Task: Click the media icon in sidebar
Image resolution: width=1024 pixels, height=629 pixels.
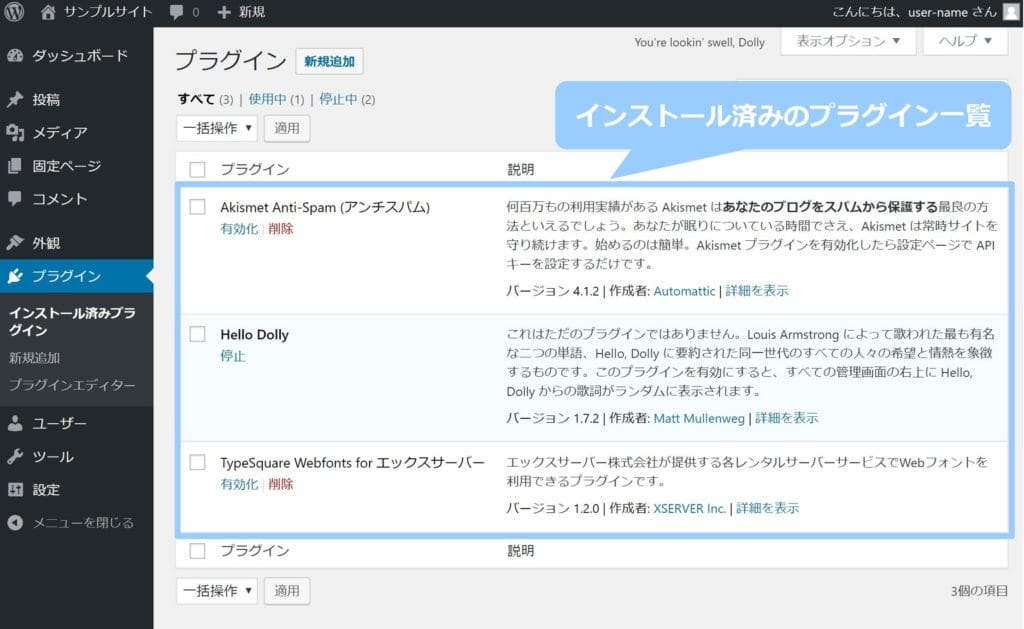Action: coord(15,133)
